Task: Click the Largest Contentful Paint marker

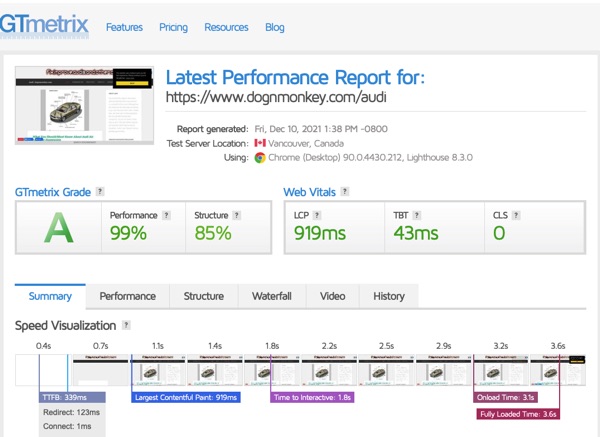Action: click(x=185, y=397)
